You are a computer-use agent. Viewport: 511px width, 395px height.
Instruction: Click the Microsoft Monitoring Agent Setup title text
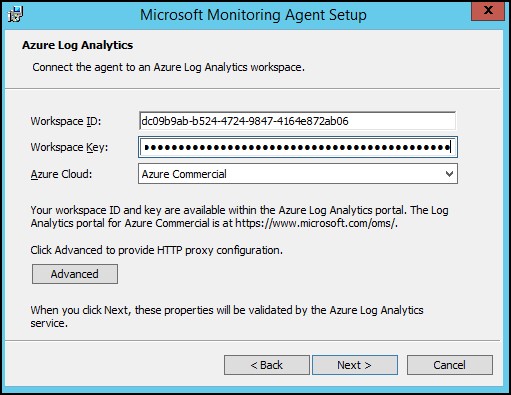click(x=253, y=15)
